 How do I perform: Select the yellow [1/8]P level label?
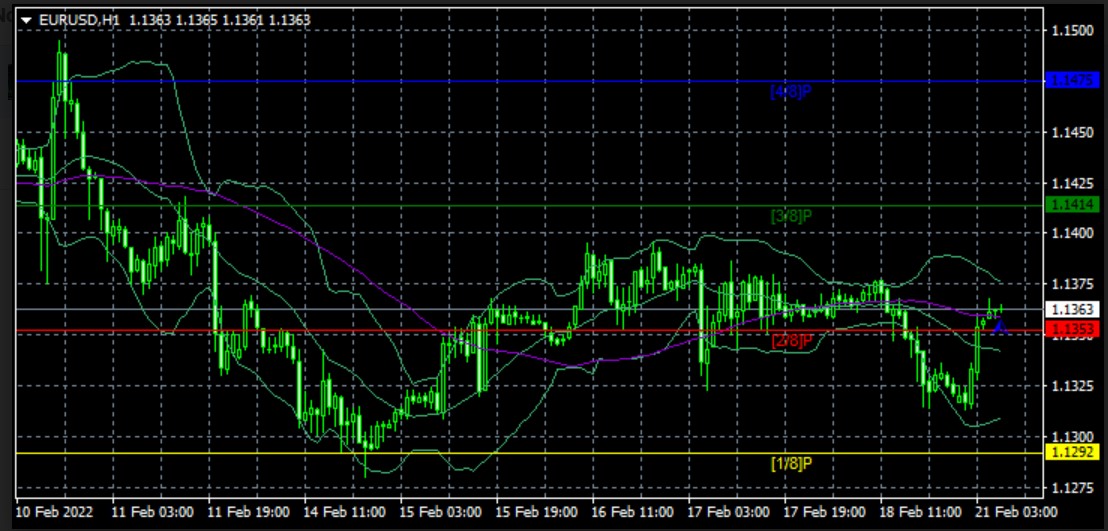click(790, 464)
